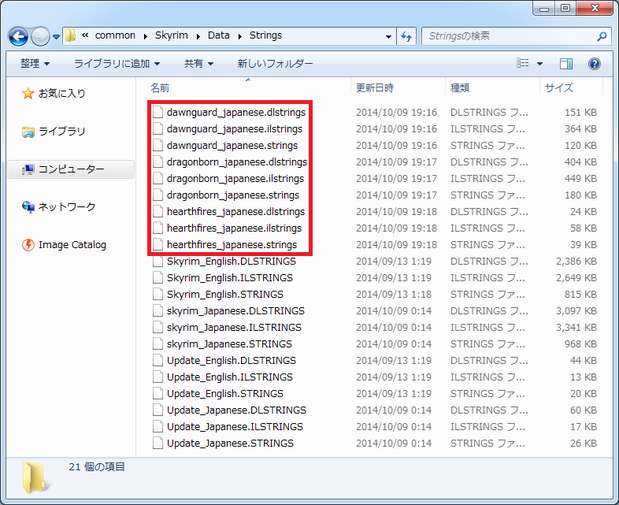
Task: Select file hearthfires_japanese.strings
Action: pyautogui.click(x=232, y=245)
